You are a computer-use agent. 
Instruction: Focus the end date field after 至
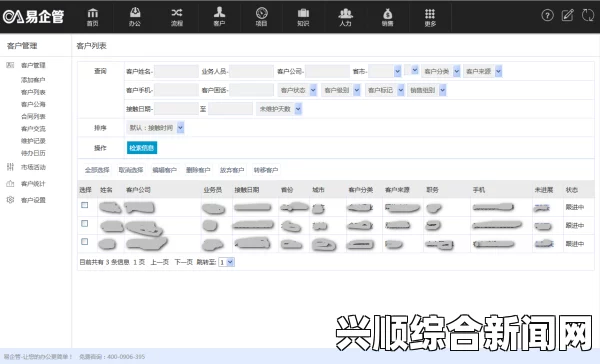pyautogui.click(x=230, y=109)
